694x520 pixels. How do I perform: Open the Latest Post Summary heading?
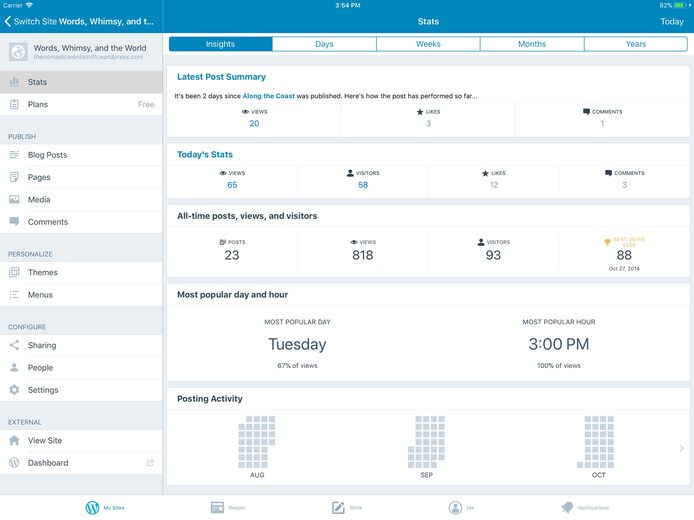[x=221, y=77]
